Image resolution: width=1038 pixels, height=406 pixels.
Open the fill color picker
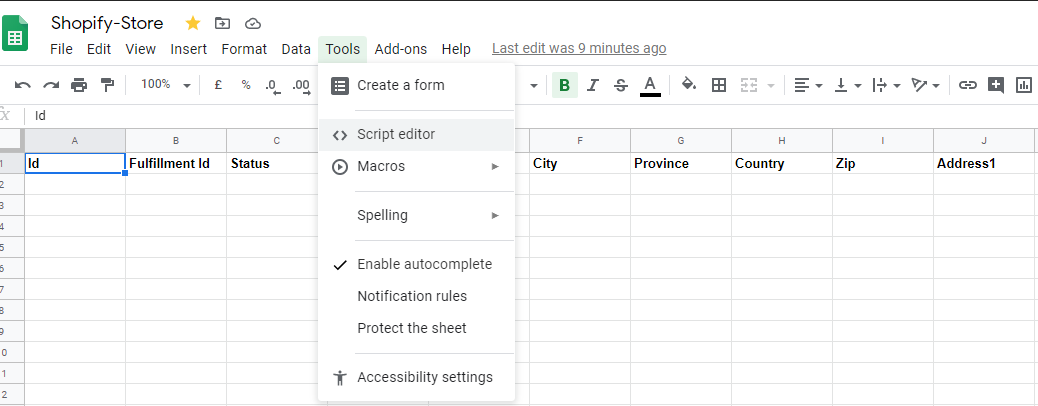[x=689, y=85]
